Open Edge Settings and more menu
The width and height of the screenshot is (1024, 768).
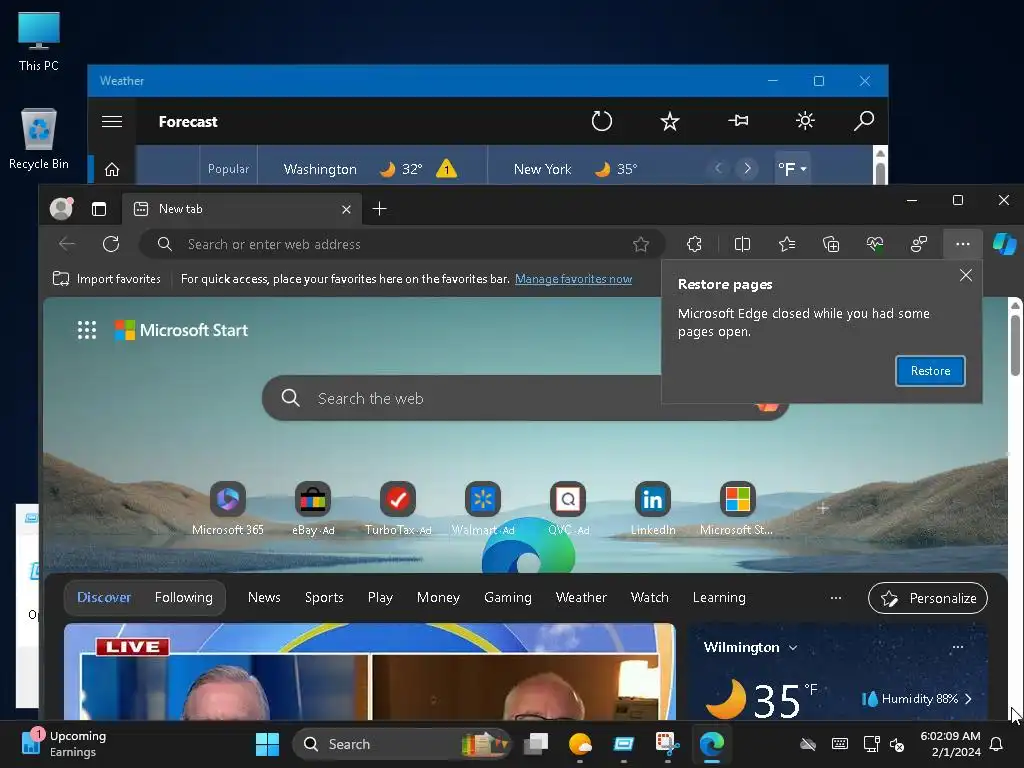point(963,244)
